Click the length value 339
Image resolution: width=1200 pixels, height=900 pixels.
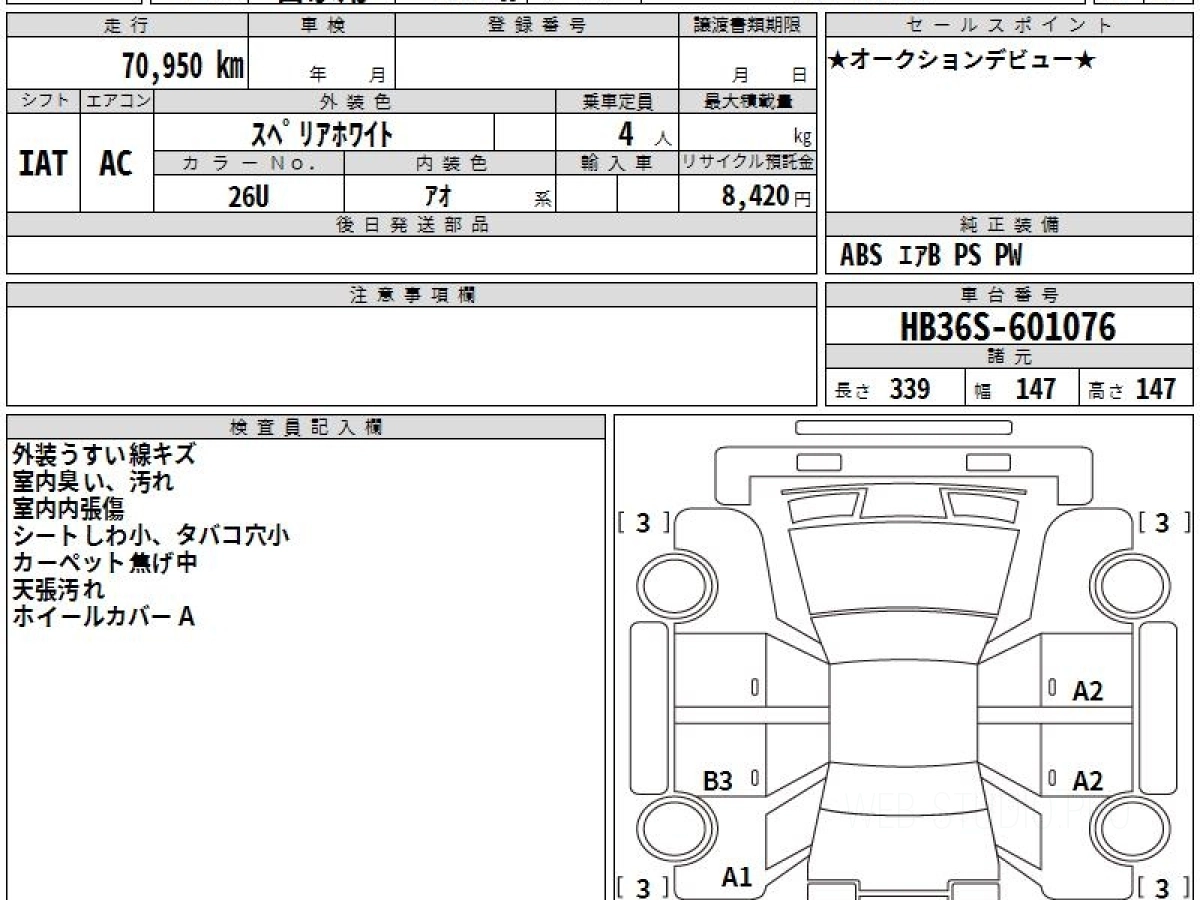pyautogui.click(x=909, y=390)
